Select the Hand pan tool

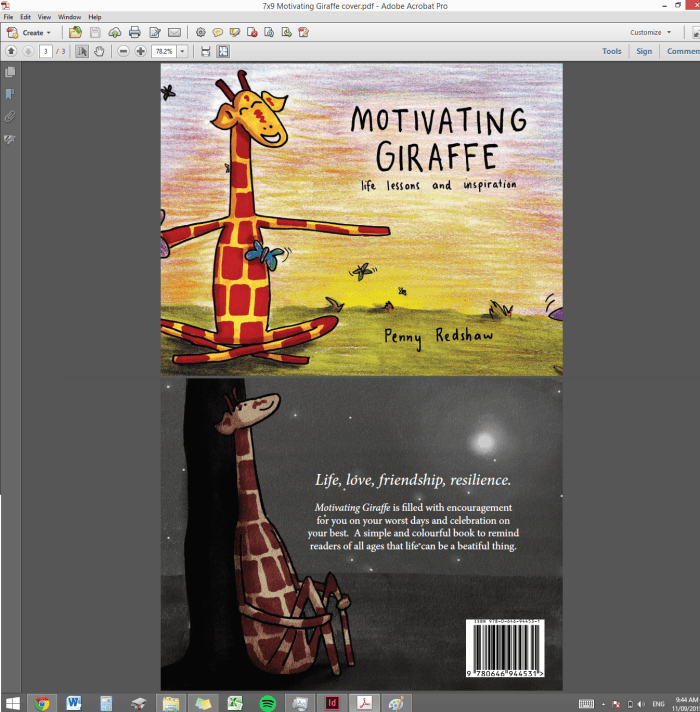[100, 51]
